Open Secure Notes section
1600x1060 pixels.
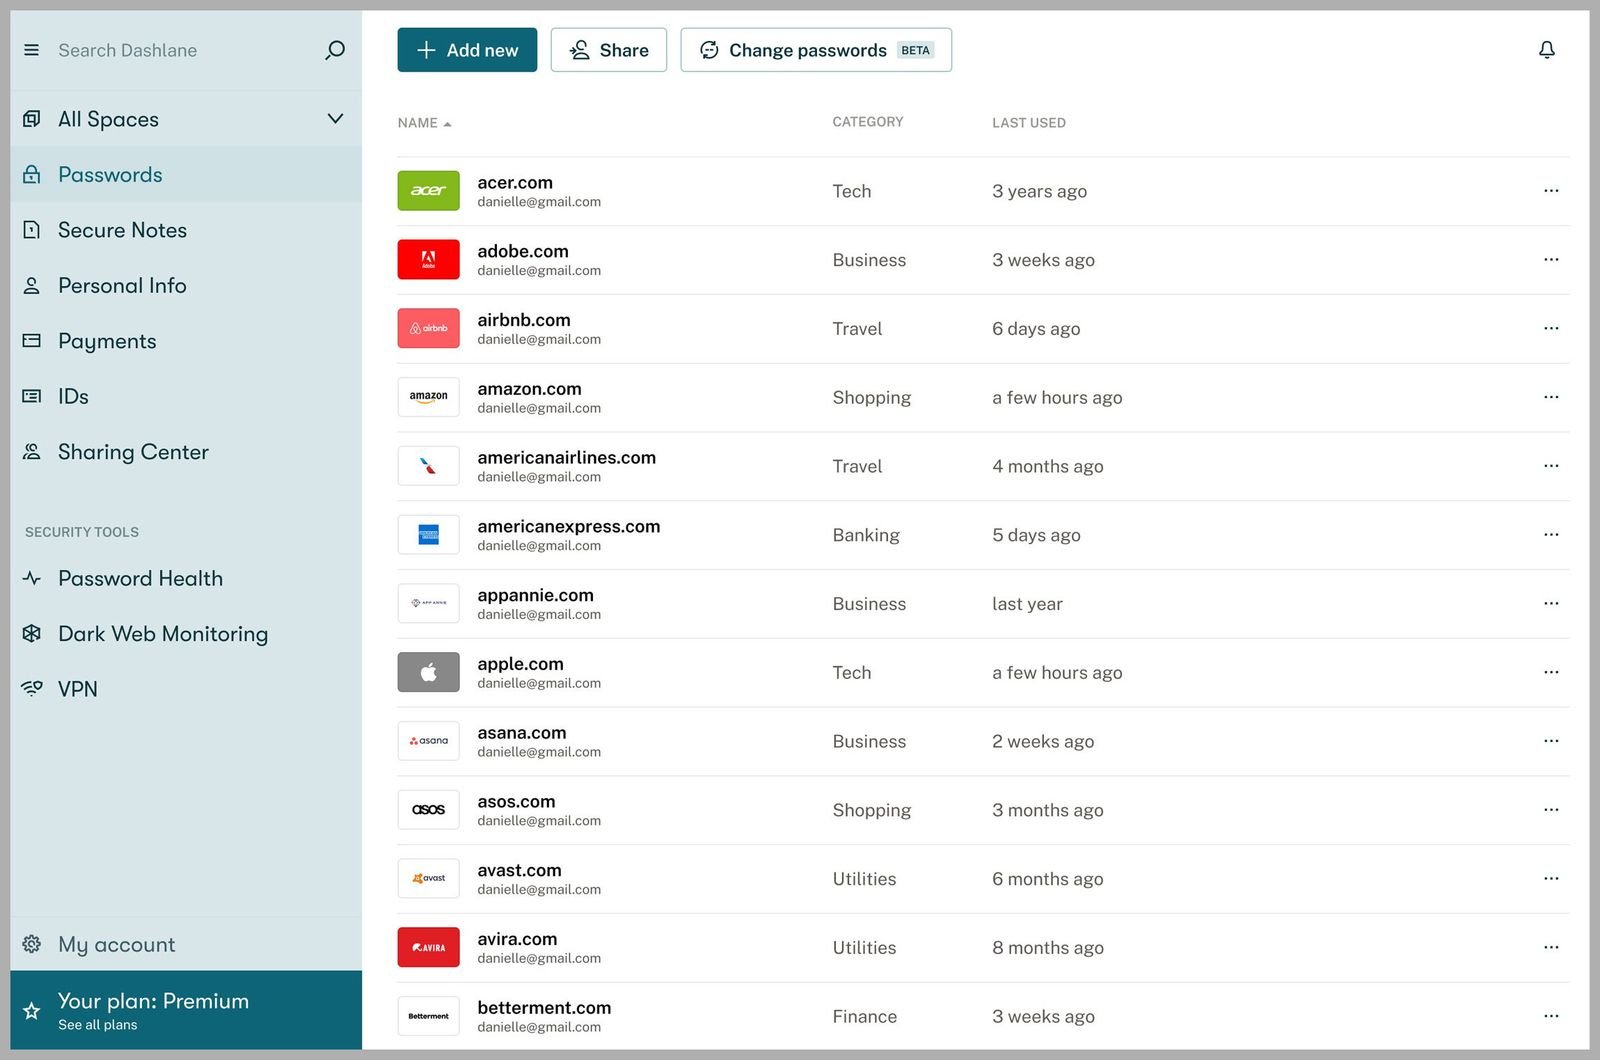click(122, 230)
